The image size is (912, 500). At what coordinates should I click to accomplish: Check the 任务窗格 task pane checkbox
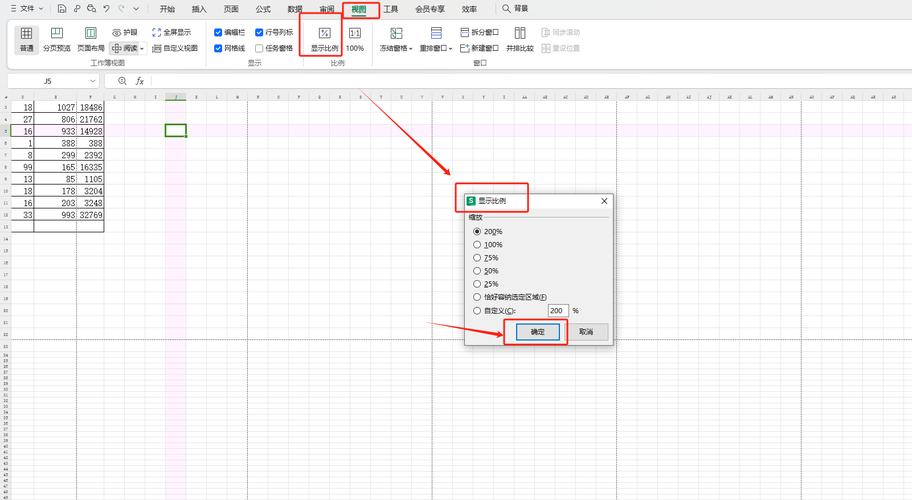pyautogui.click(x=259, y=48)
